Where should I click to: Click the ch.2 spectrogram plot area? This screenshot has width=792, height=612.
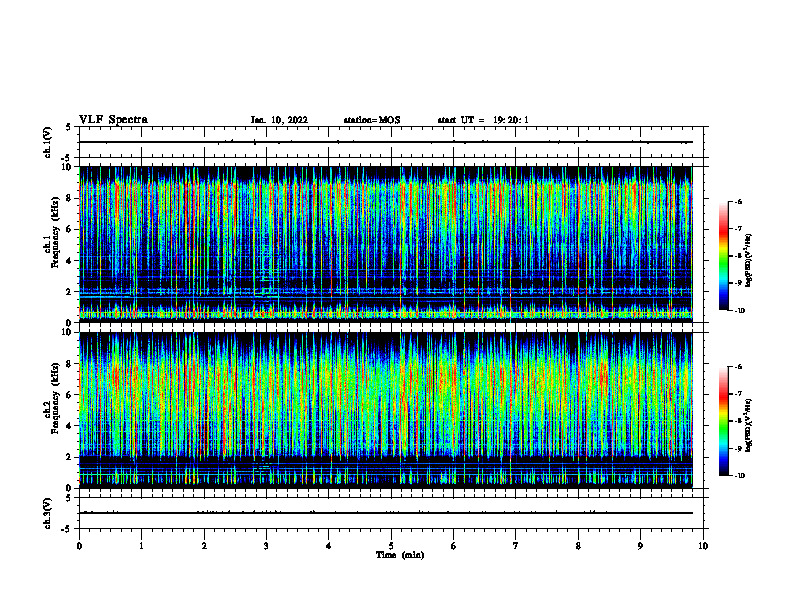coord(385,410)
